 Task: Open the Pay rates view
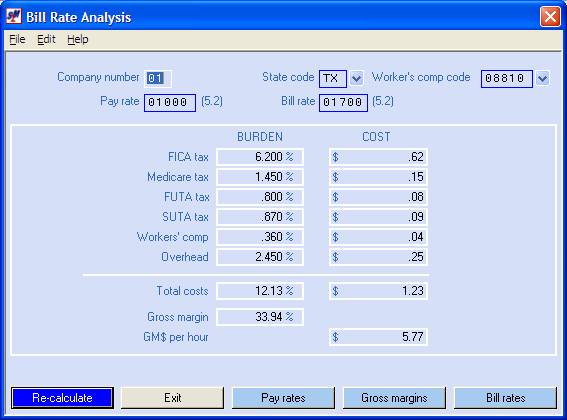284,398
